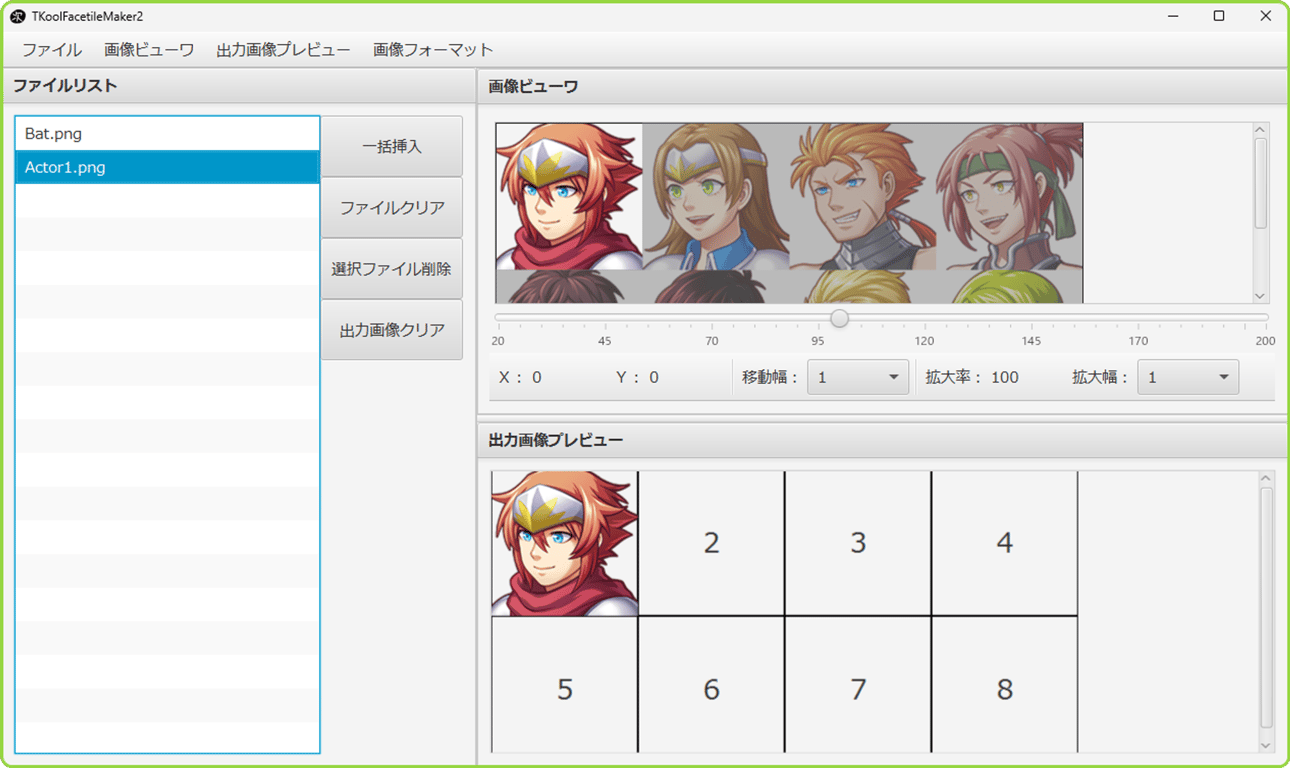
Task: Click the image viewer vertical scrollbar thumb
Action: 1260,183
